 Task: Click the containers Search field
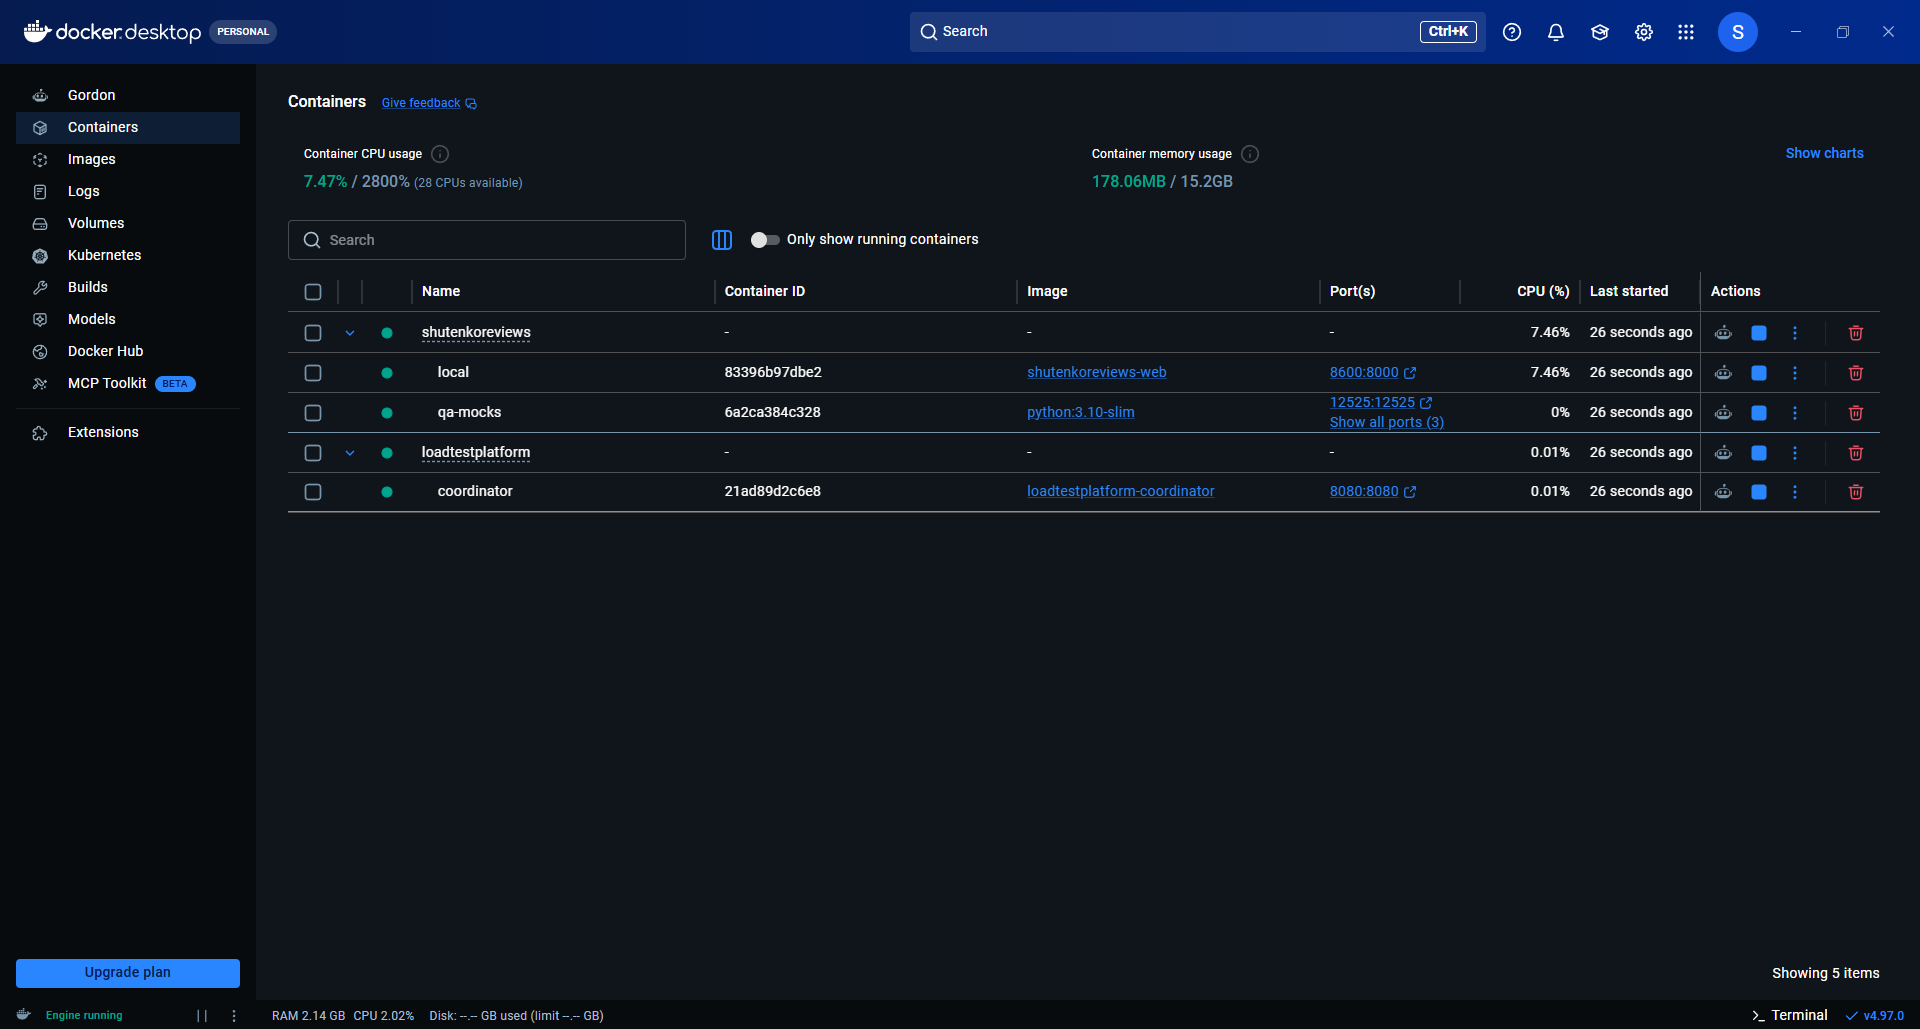[487, 240]
